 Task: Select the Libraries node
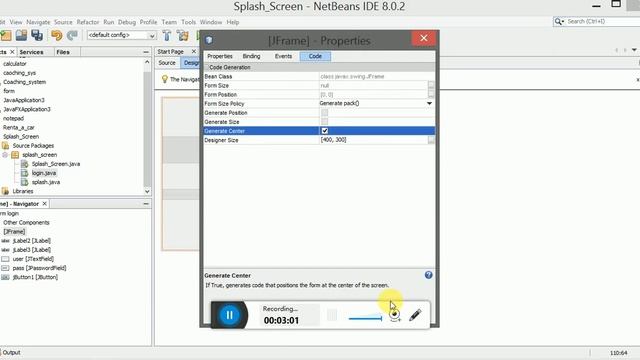(22, 191)
